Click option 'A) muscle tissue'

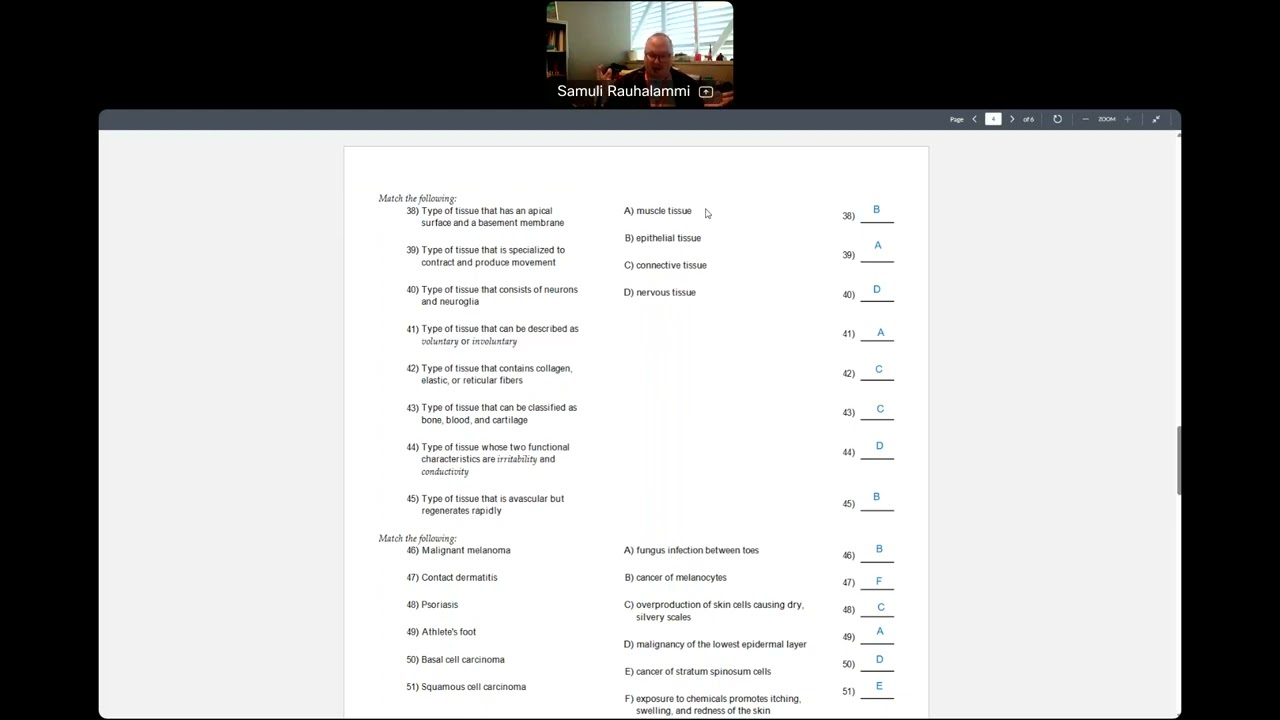click(657, 211)
